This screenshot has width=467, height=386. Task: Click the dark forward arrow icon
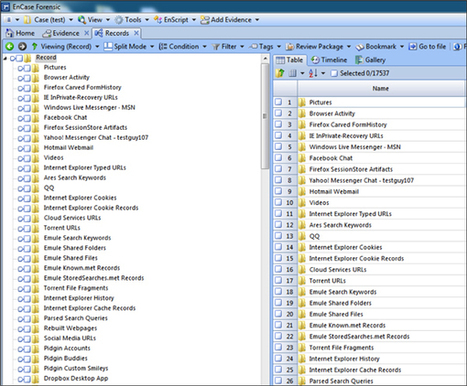[x=22, y=46]
